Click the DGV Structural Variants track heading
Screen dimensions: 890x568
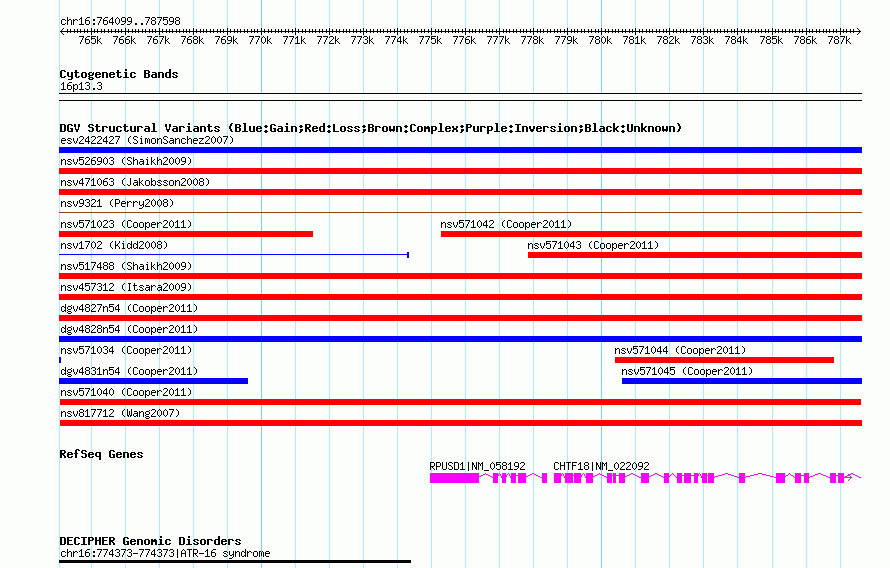click(x=370, y=128)
